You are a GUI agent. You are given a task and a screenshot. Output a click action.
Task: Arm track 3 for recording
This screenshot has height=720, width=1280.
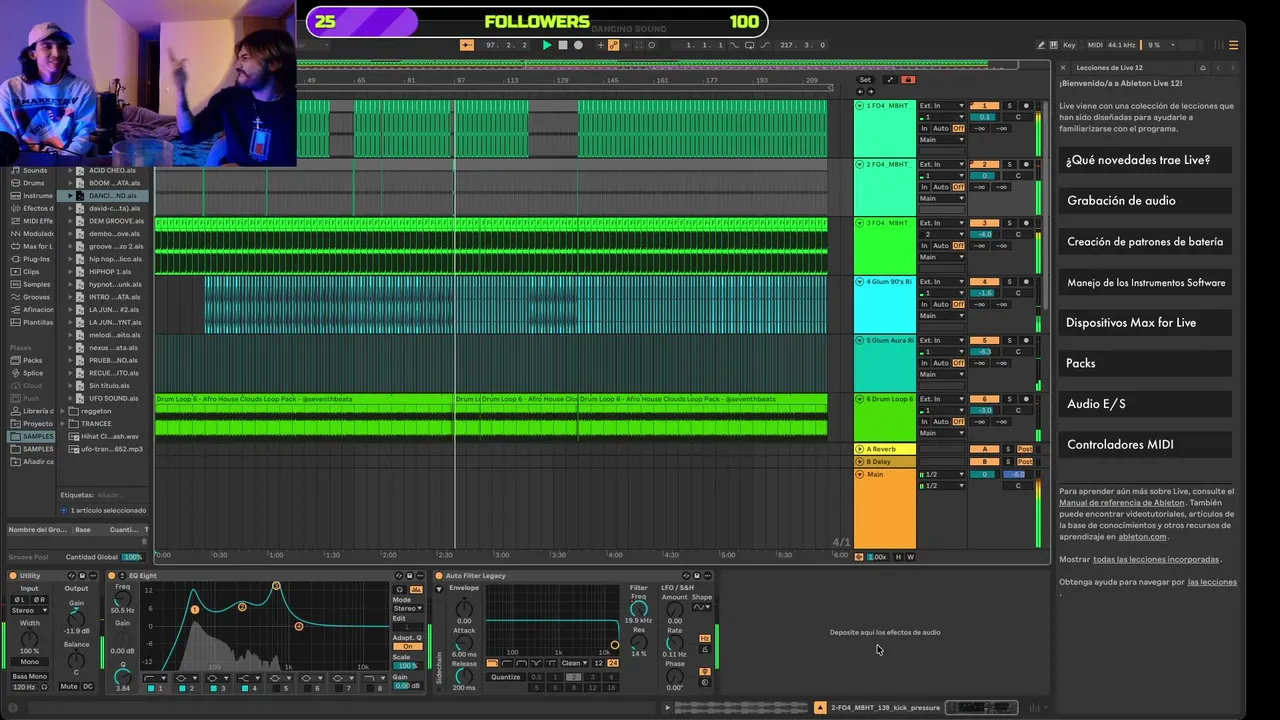[x=1025, y=223]
